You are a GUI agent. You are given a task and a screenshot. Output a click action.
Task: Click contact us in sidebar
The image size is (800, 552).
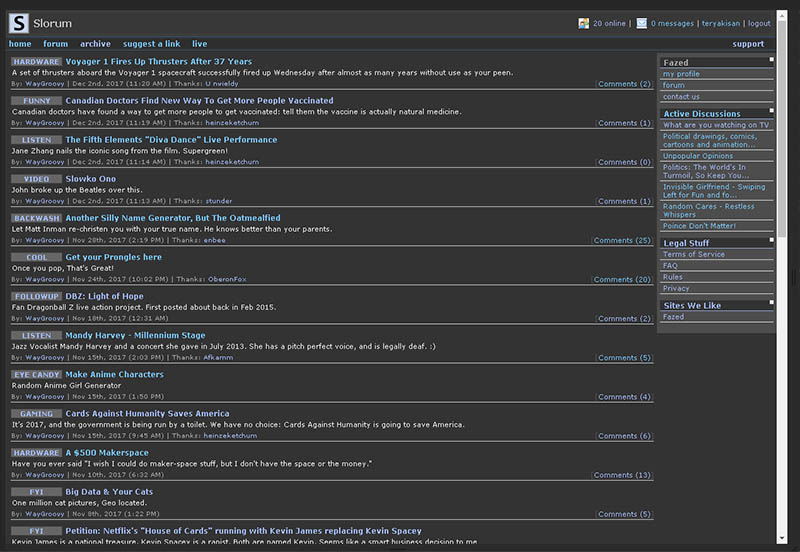tap(681, 96)
